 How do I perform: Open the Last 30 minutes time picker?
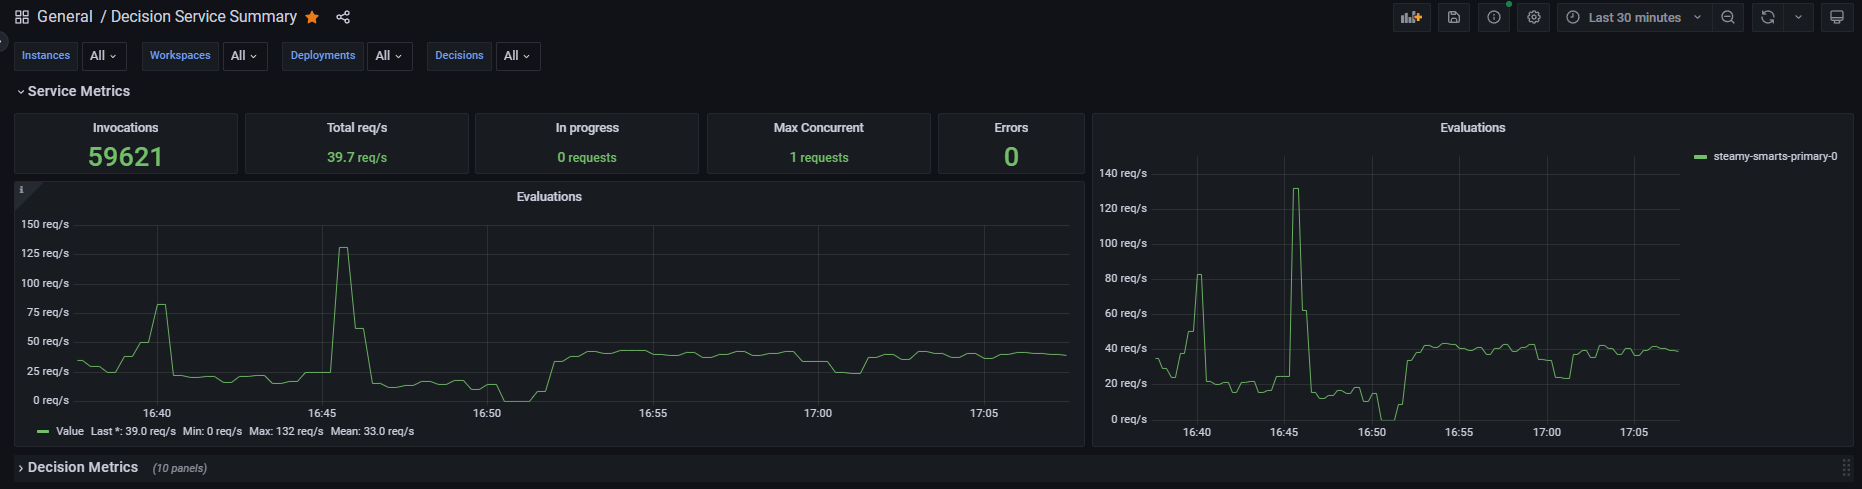point(1634,17)
